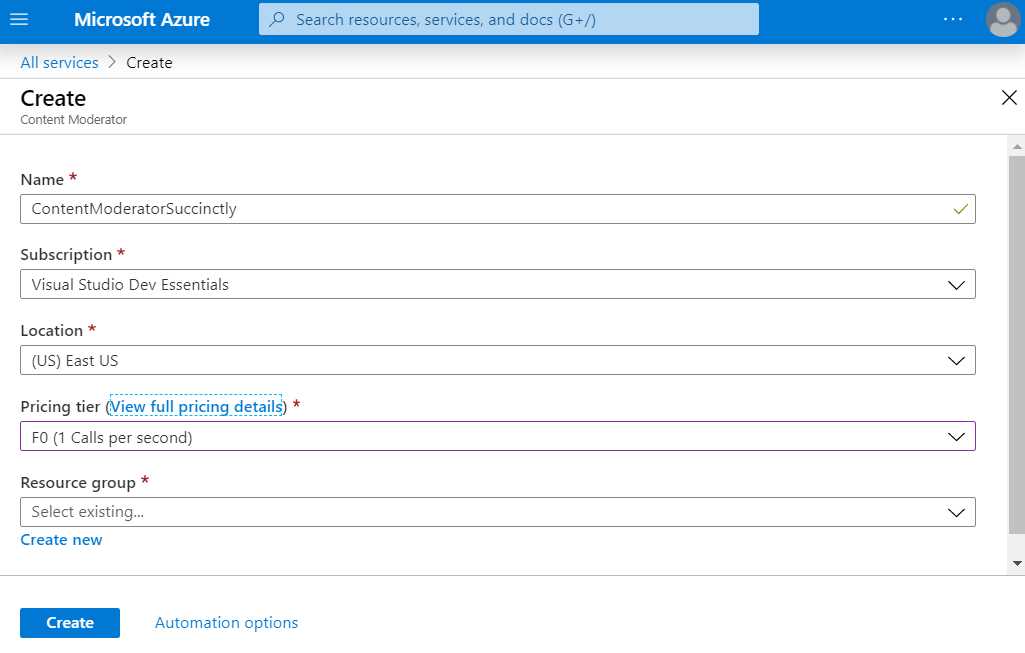View full pricing details
Screen dimensions: 1025x653
tap(195, 406)
